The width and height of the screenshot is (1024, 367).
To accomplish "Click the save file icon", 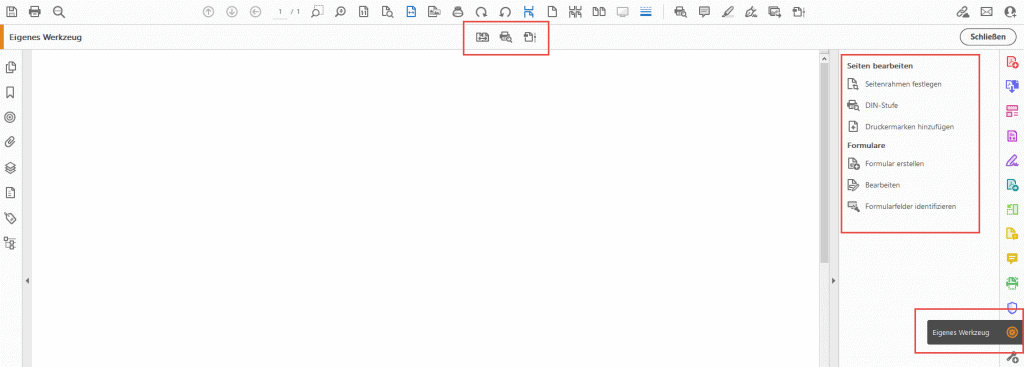I will point(12,12).
